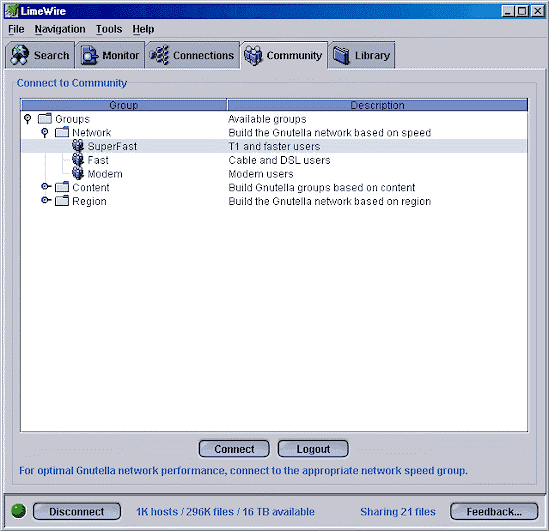This screenshot has height=532, width=550.
Task: Switch to the Library tab
Action: pos(362,55)
